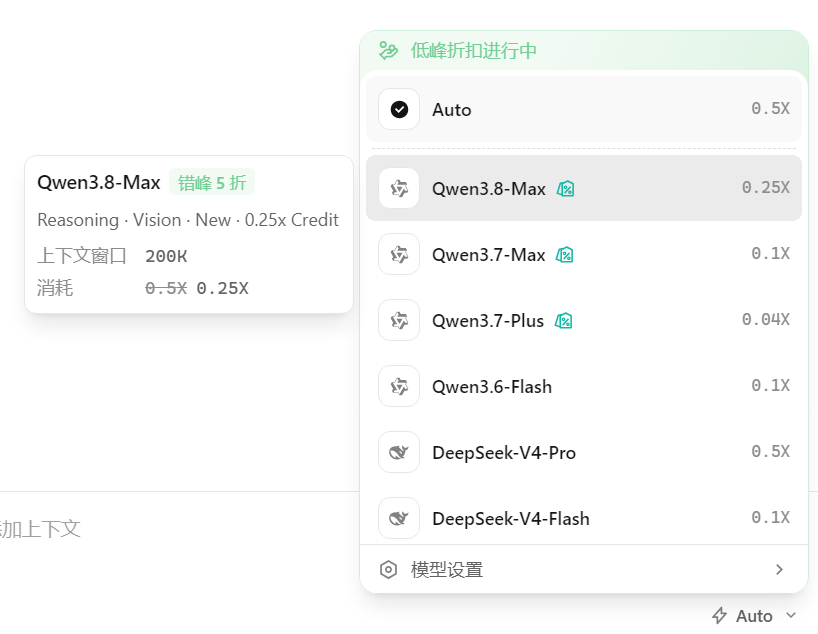Click the 上下文窗口 label in tooltip

82,256
